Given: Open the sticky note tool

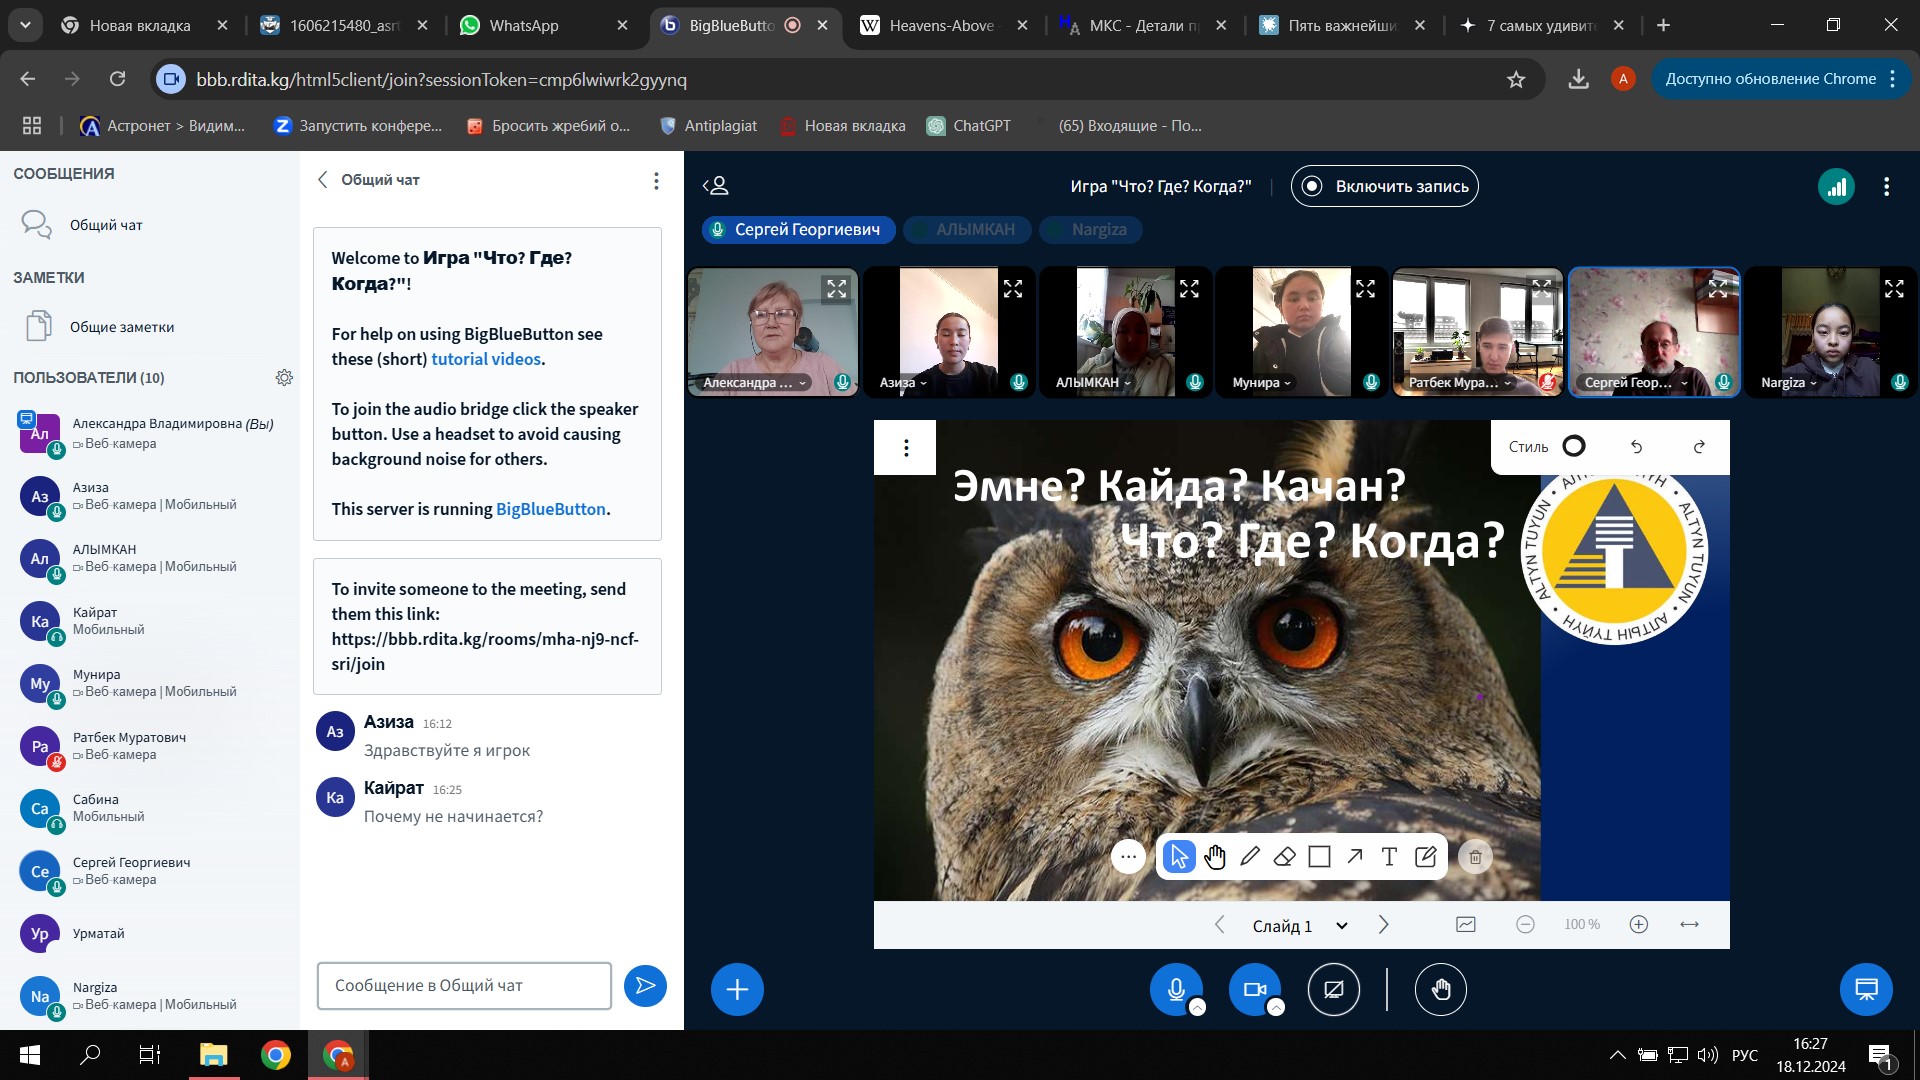Looking at the screenshot, I should 1425,857.
